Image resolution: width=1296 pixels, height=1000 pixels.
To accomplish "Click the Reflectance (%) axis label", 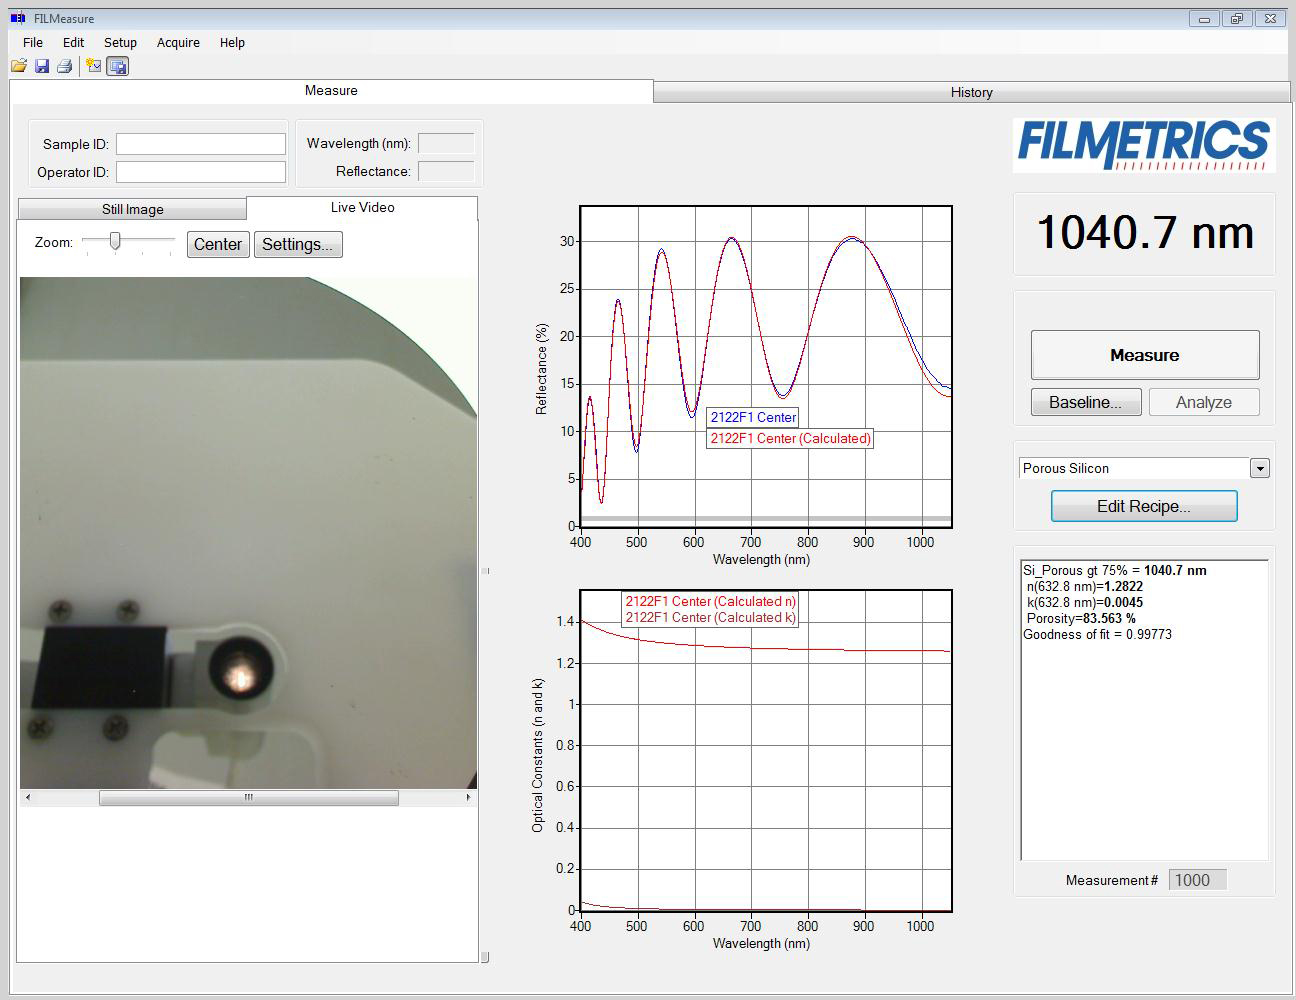I will click(542, 369).
